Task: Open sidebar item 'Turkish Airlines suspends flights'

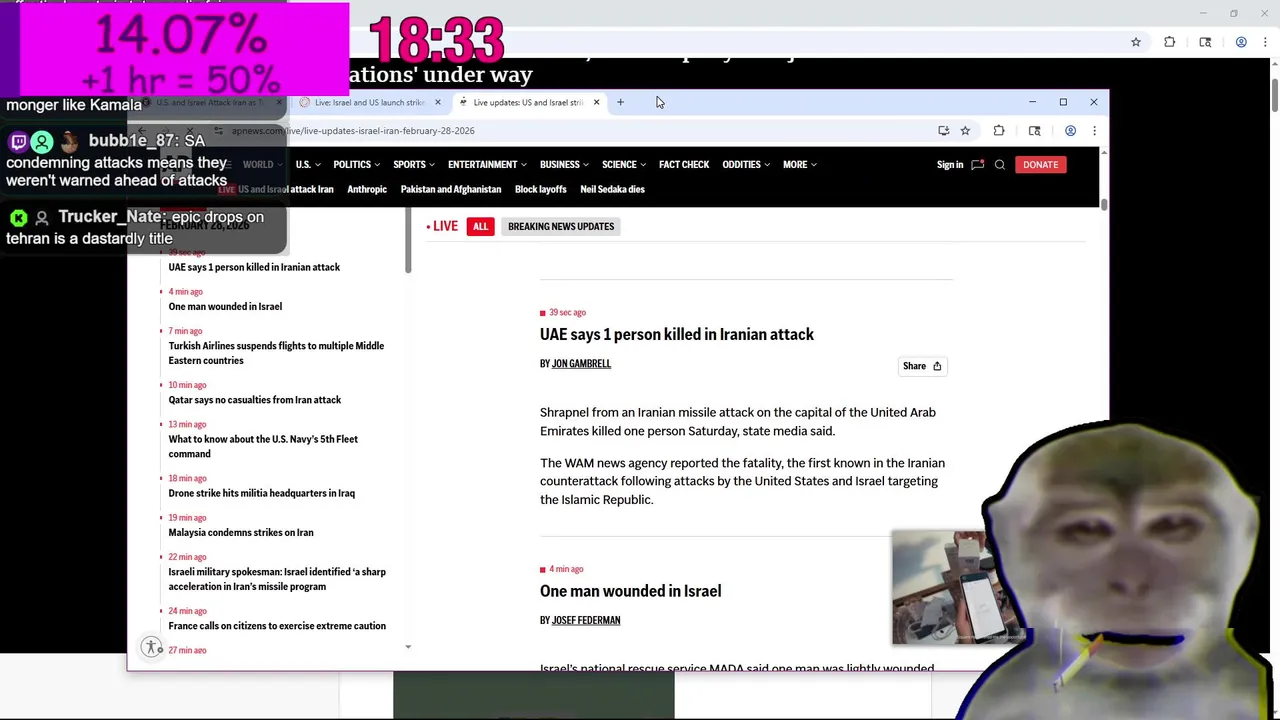Action: [276, 353]
